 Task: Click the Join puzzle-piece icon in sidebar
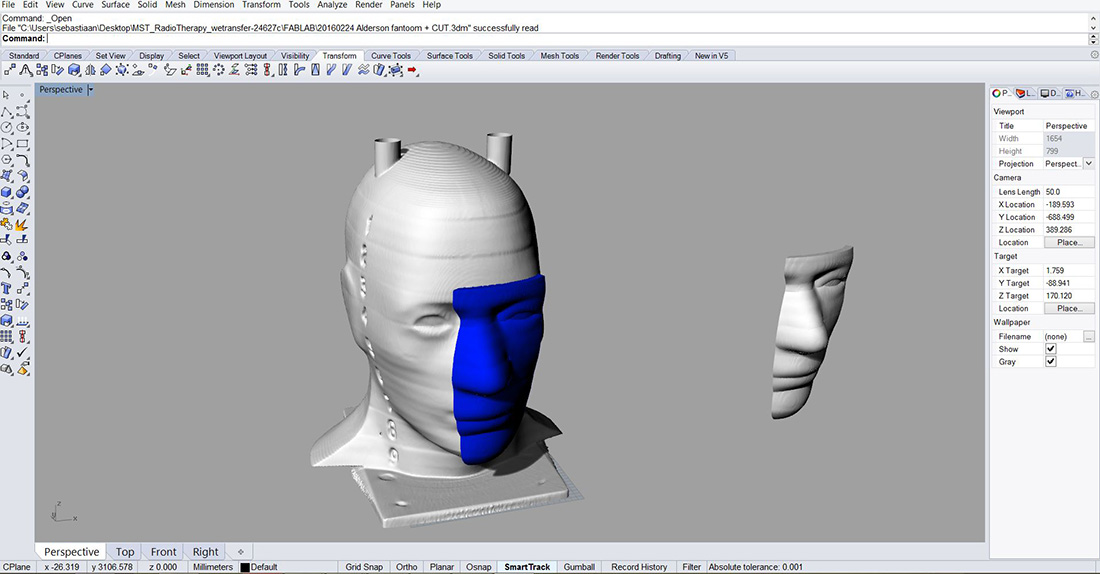(x=6, y=224)
